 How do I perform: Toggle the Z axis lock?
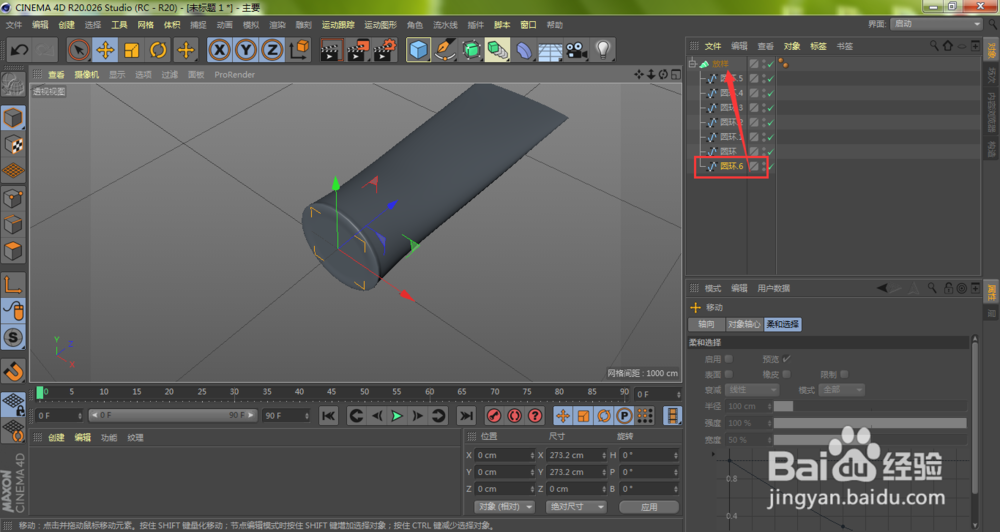click(272, 49)
